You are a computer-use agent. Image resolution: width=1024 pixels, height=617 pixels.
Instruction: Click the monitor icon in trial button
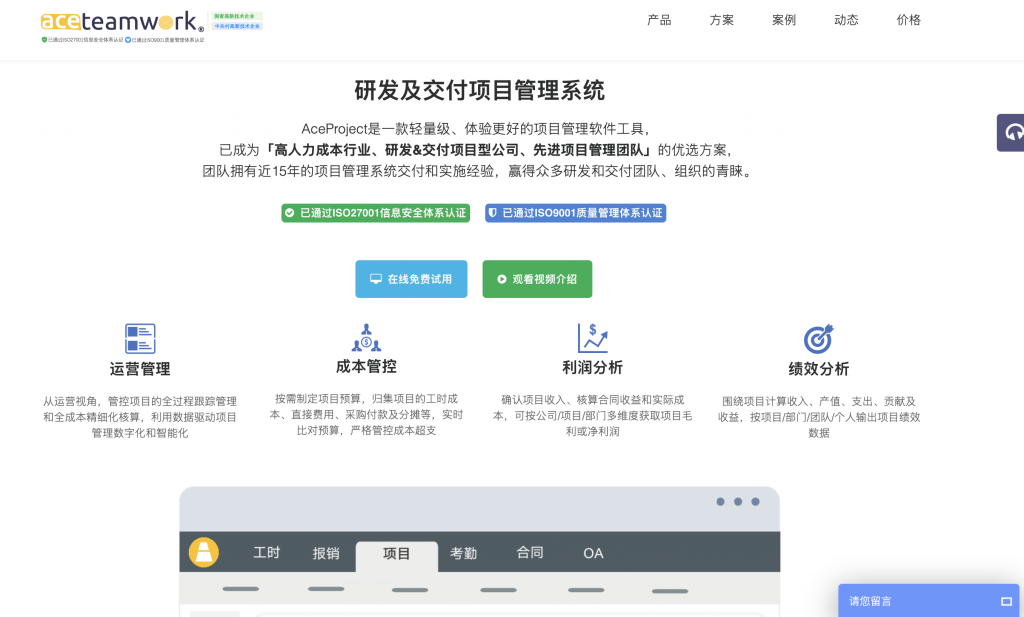point(376,279)
